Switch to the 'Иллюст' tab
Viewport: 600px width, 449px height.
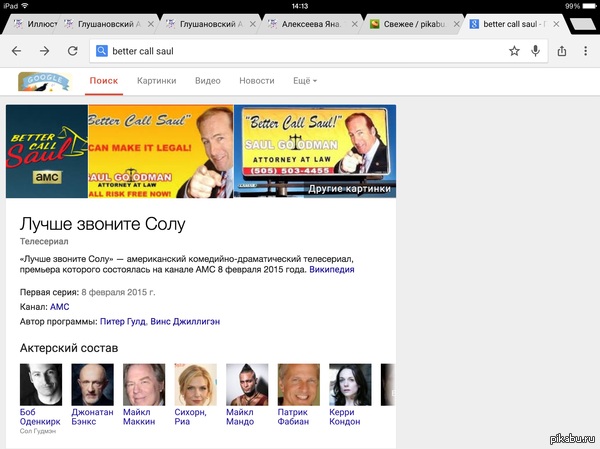click(x=35, y=24)
